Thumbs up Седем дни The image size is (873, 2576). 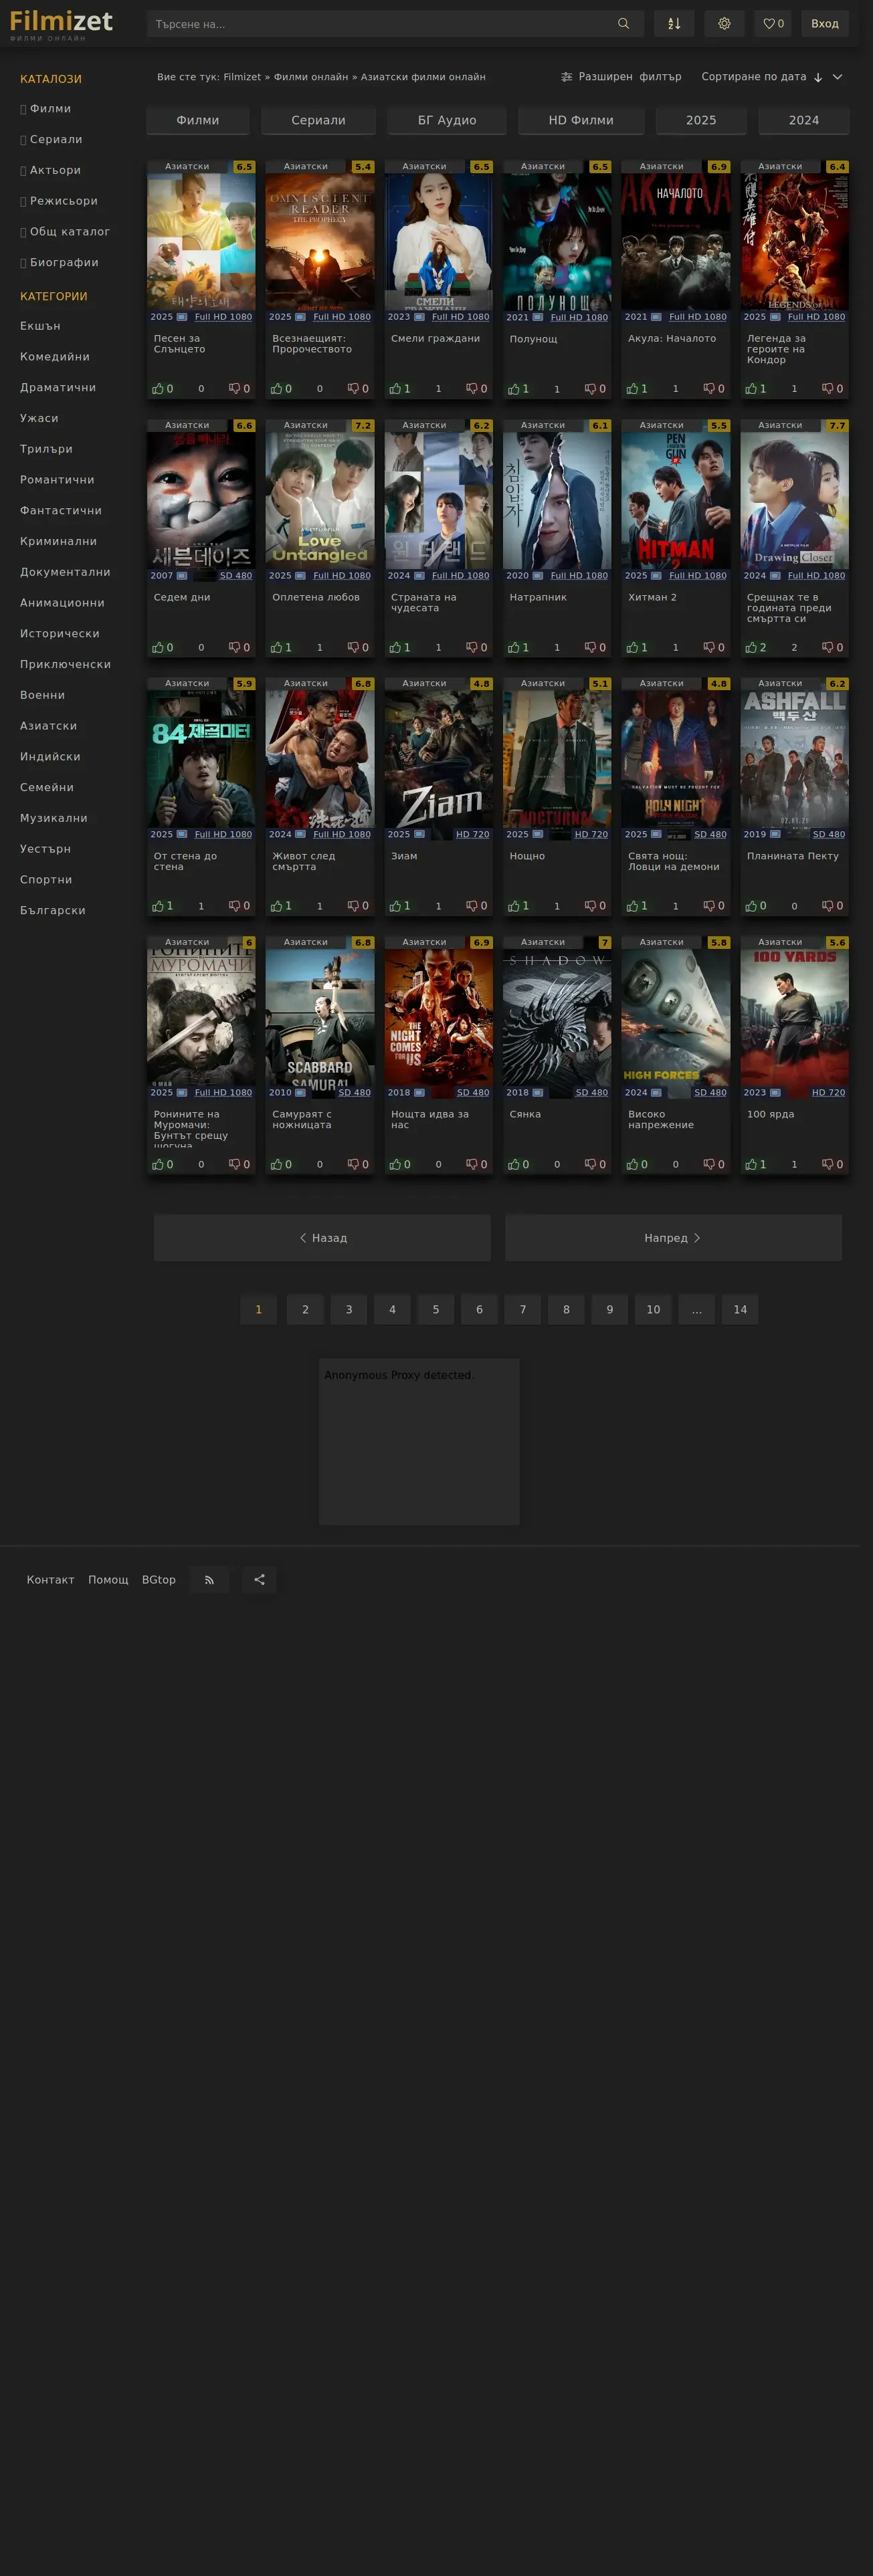point(162,648)
